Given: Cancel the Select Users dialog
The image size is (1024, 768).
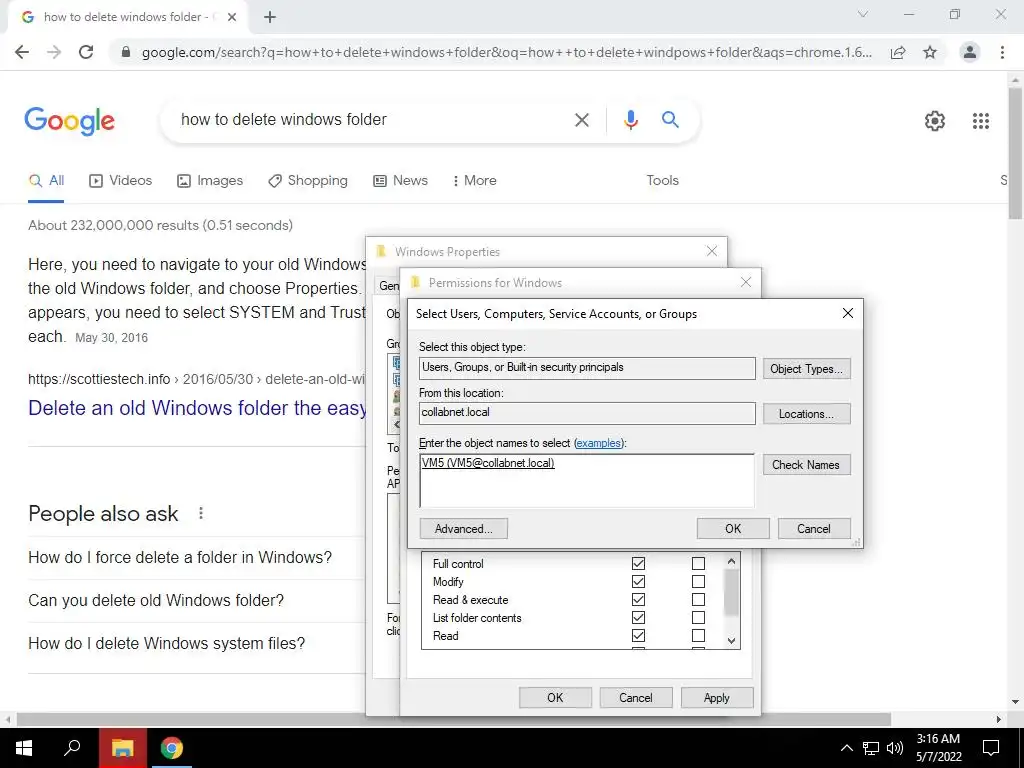Looking at the screenshot, I should tap(814, 528).
